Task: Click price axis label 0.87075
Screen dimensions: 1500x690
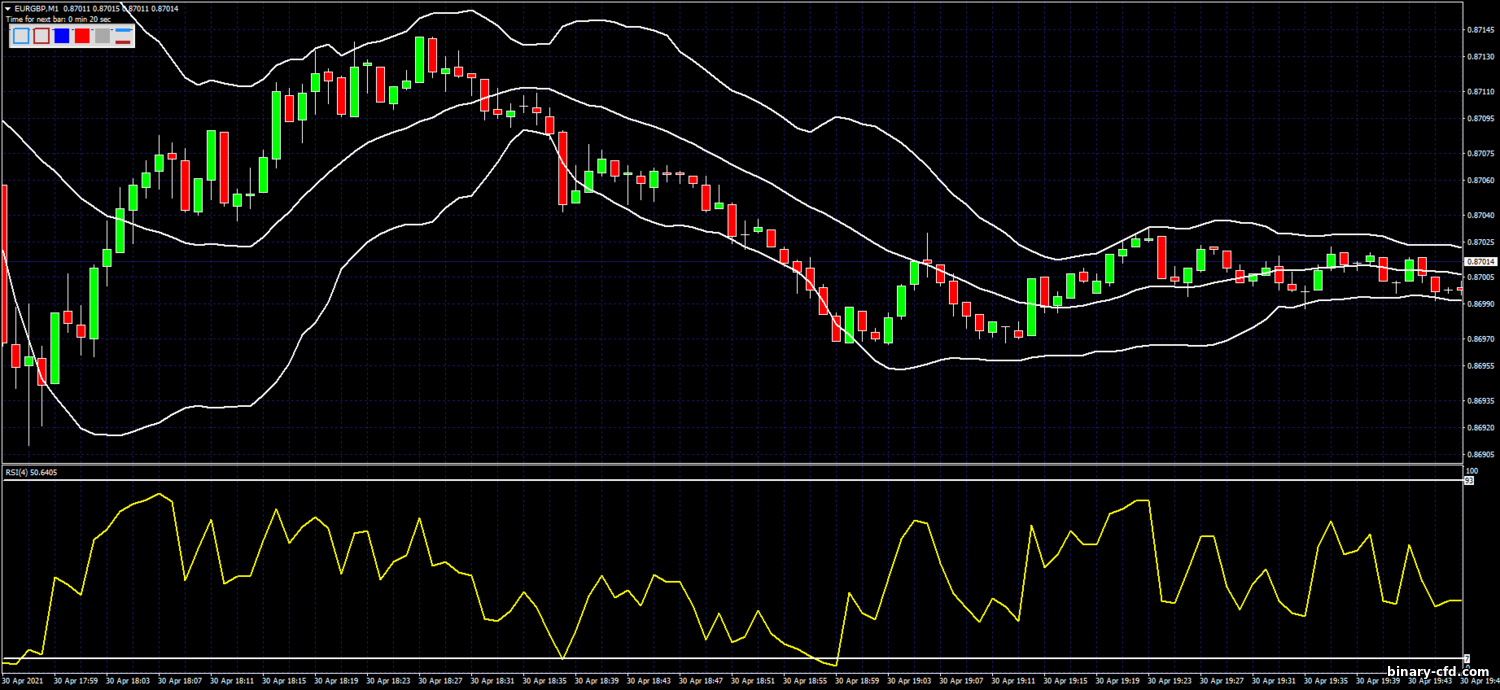Action: point(1480,153)
